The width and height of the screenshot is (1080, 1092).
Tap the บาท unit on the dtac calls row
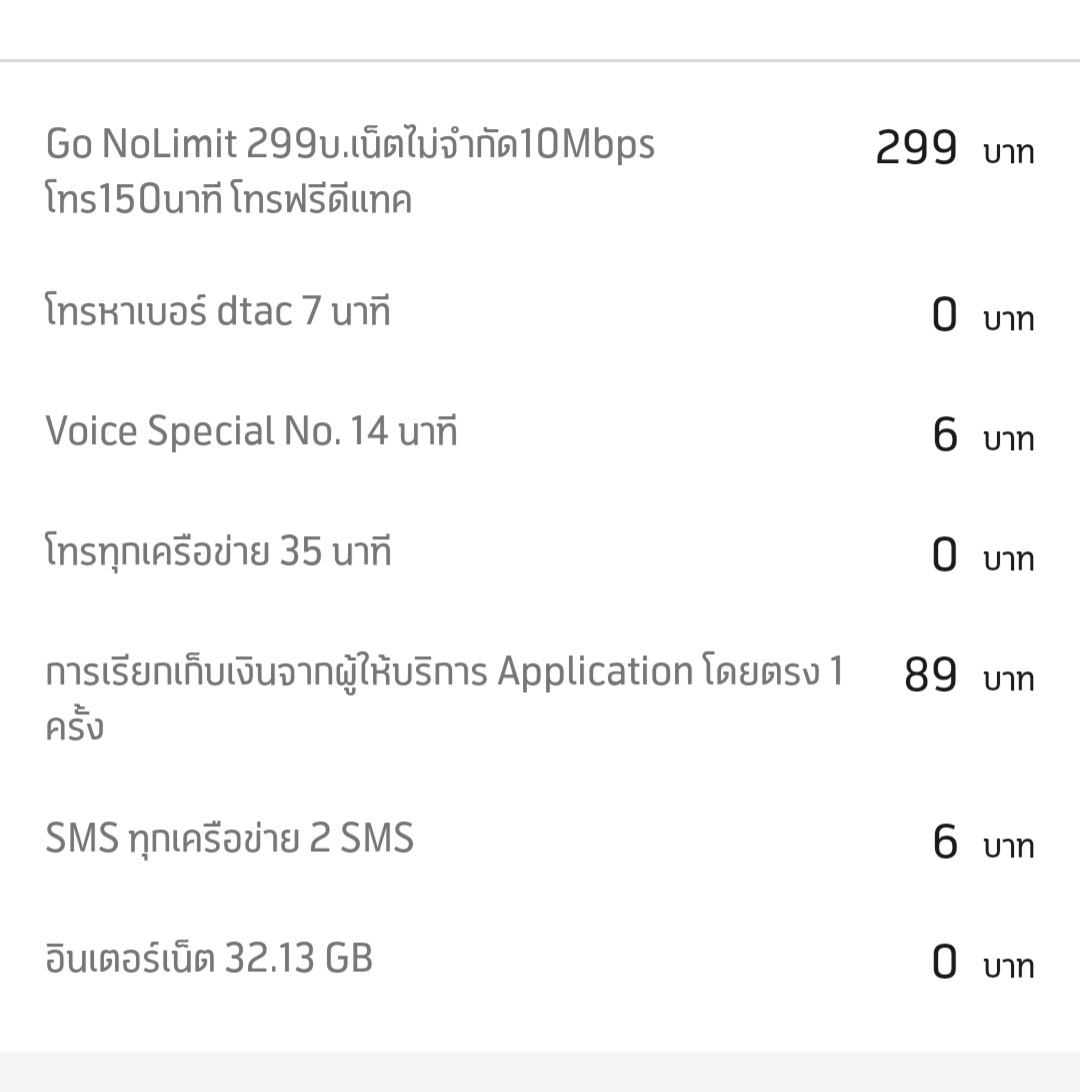tap(1008, 320)
